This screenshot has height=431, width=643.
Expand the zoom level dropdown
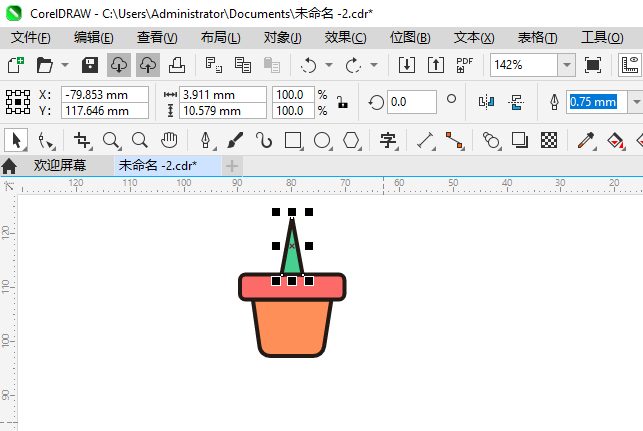567,65
